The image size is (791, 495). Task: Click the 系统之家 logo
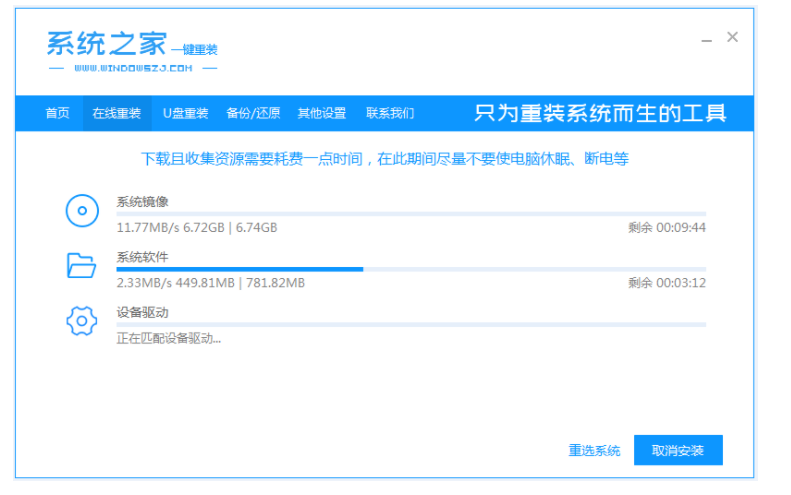pos(107,45)
